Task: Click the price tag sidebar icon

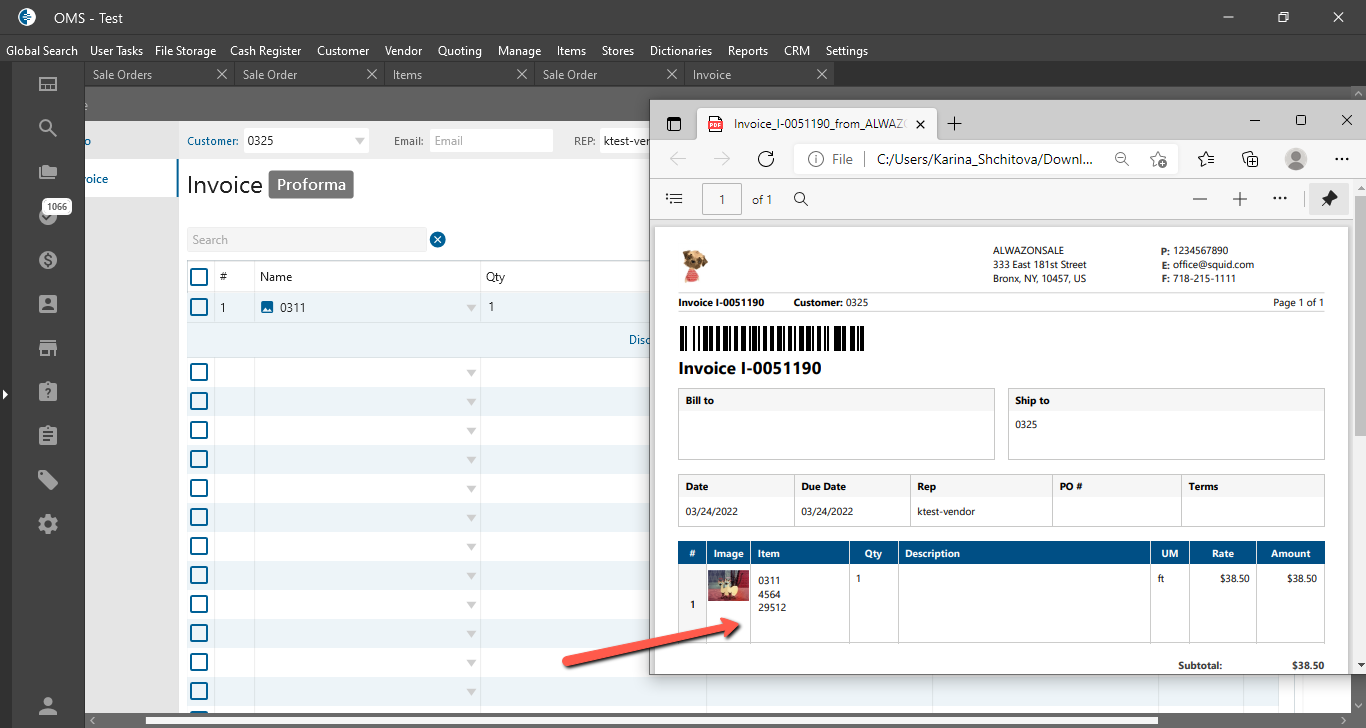Action: 48,480
